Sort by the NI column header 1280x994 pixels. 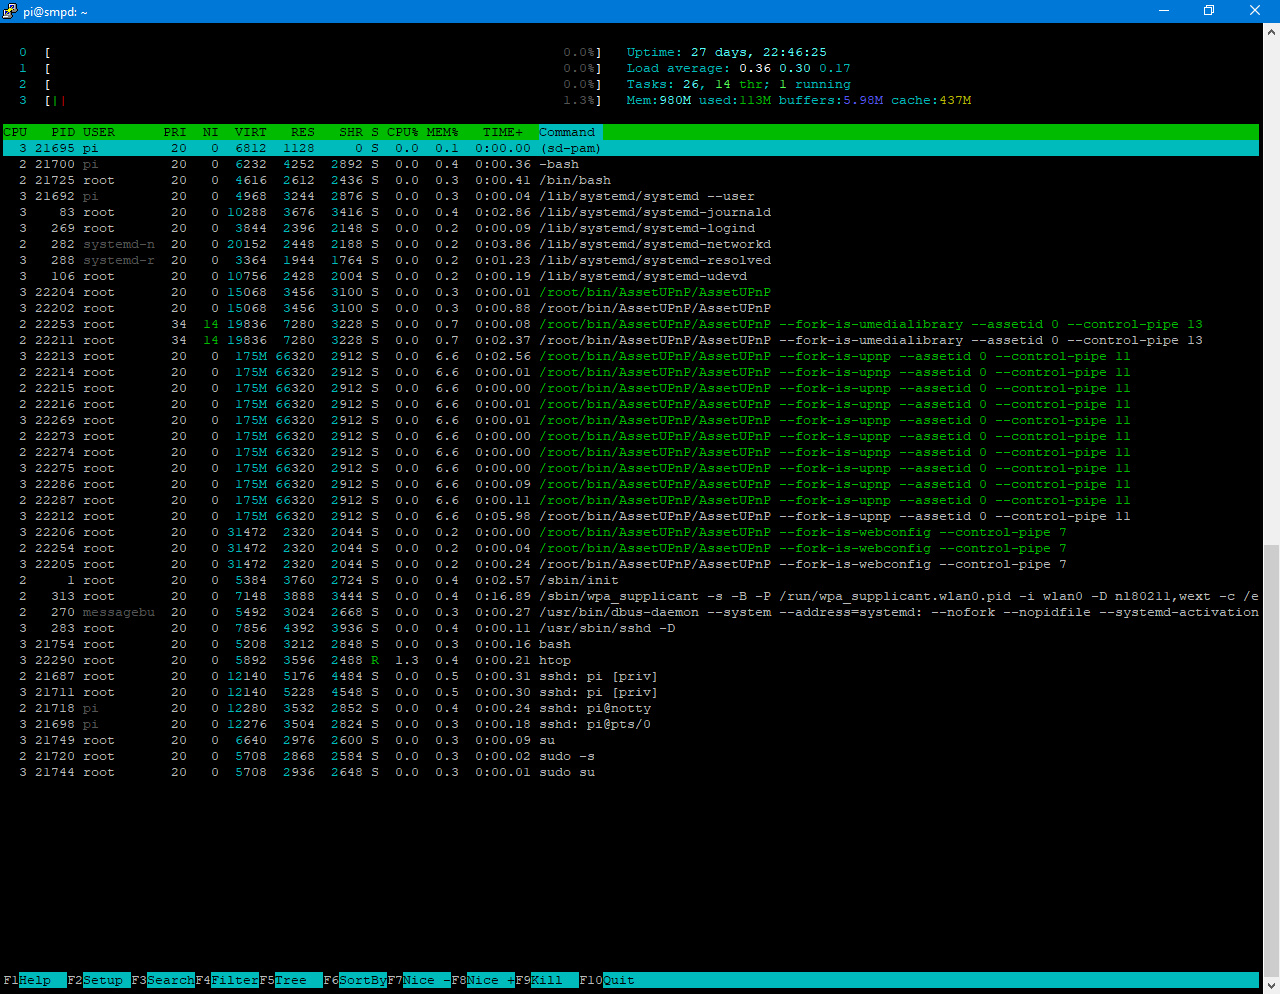(211, 132)
